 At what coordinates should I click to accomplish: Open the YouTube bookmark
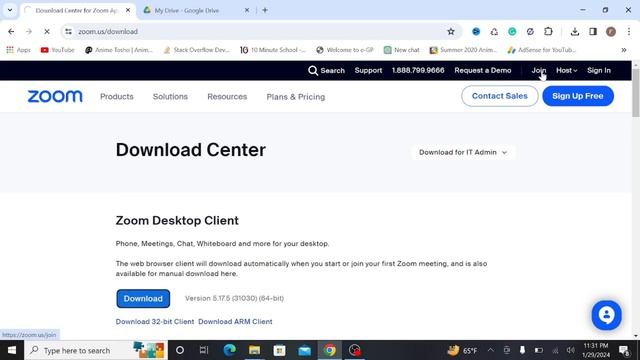(x=58, y=50)
